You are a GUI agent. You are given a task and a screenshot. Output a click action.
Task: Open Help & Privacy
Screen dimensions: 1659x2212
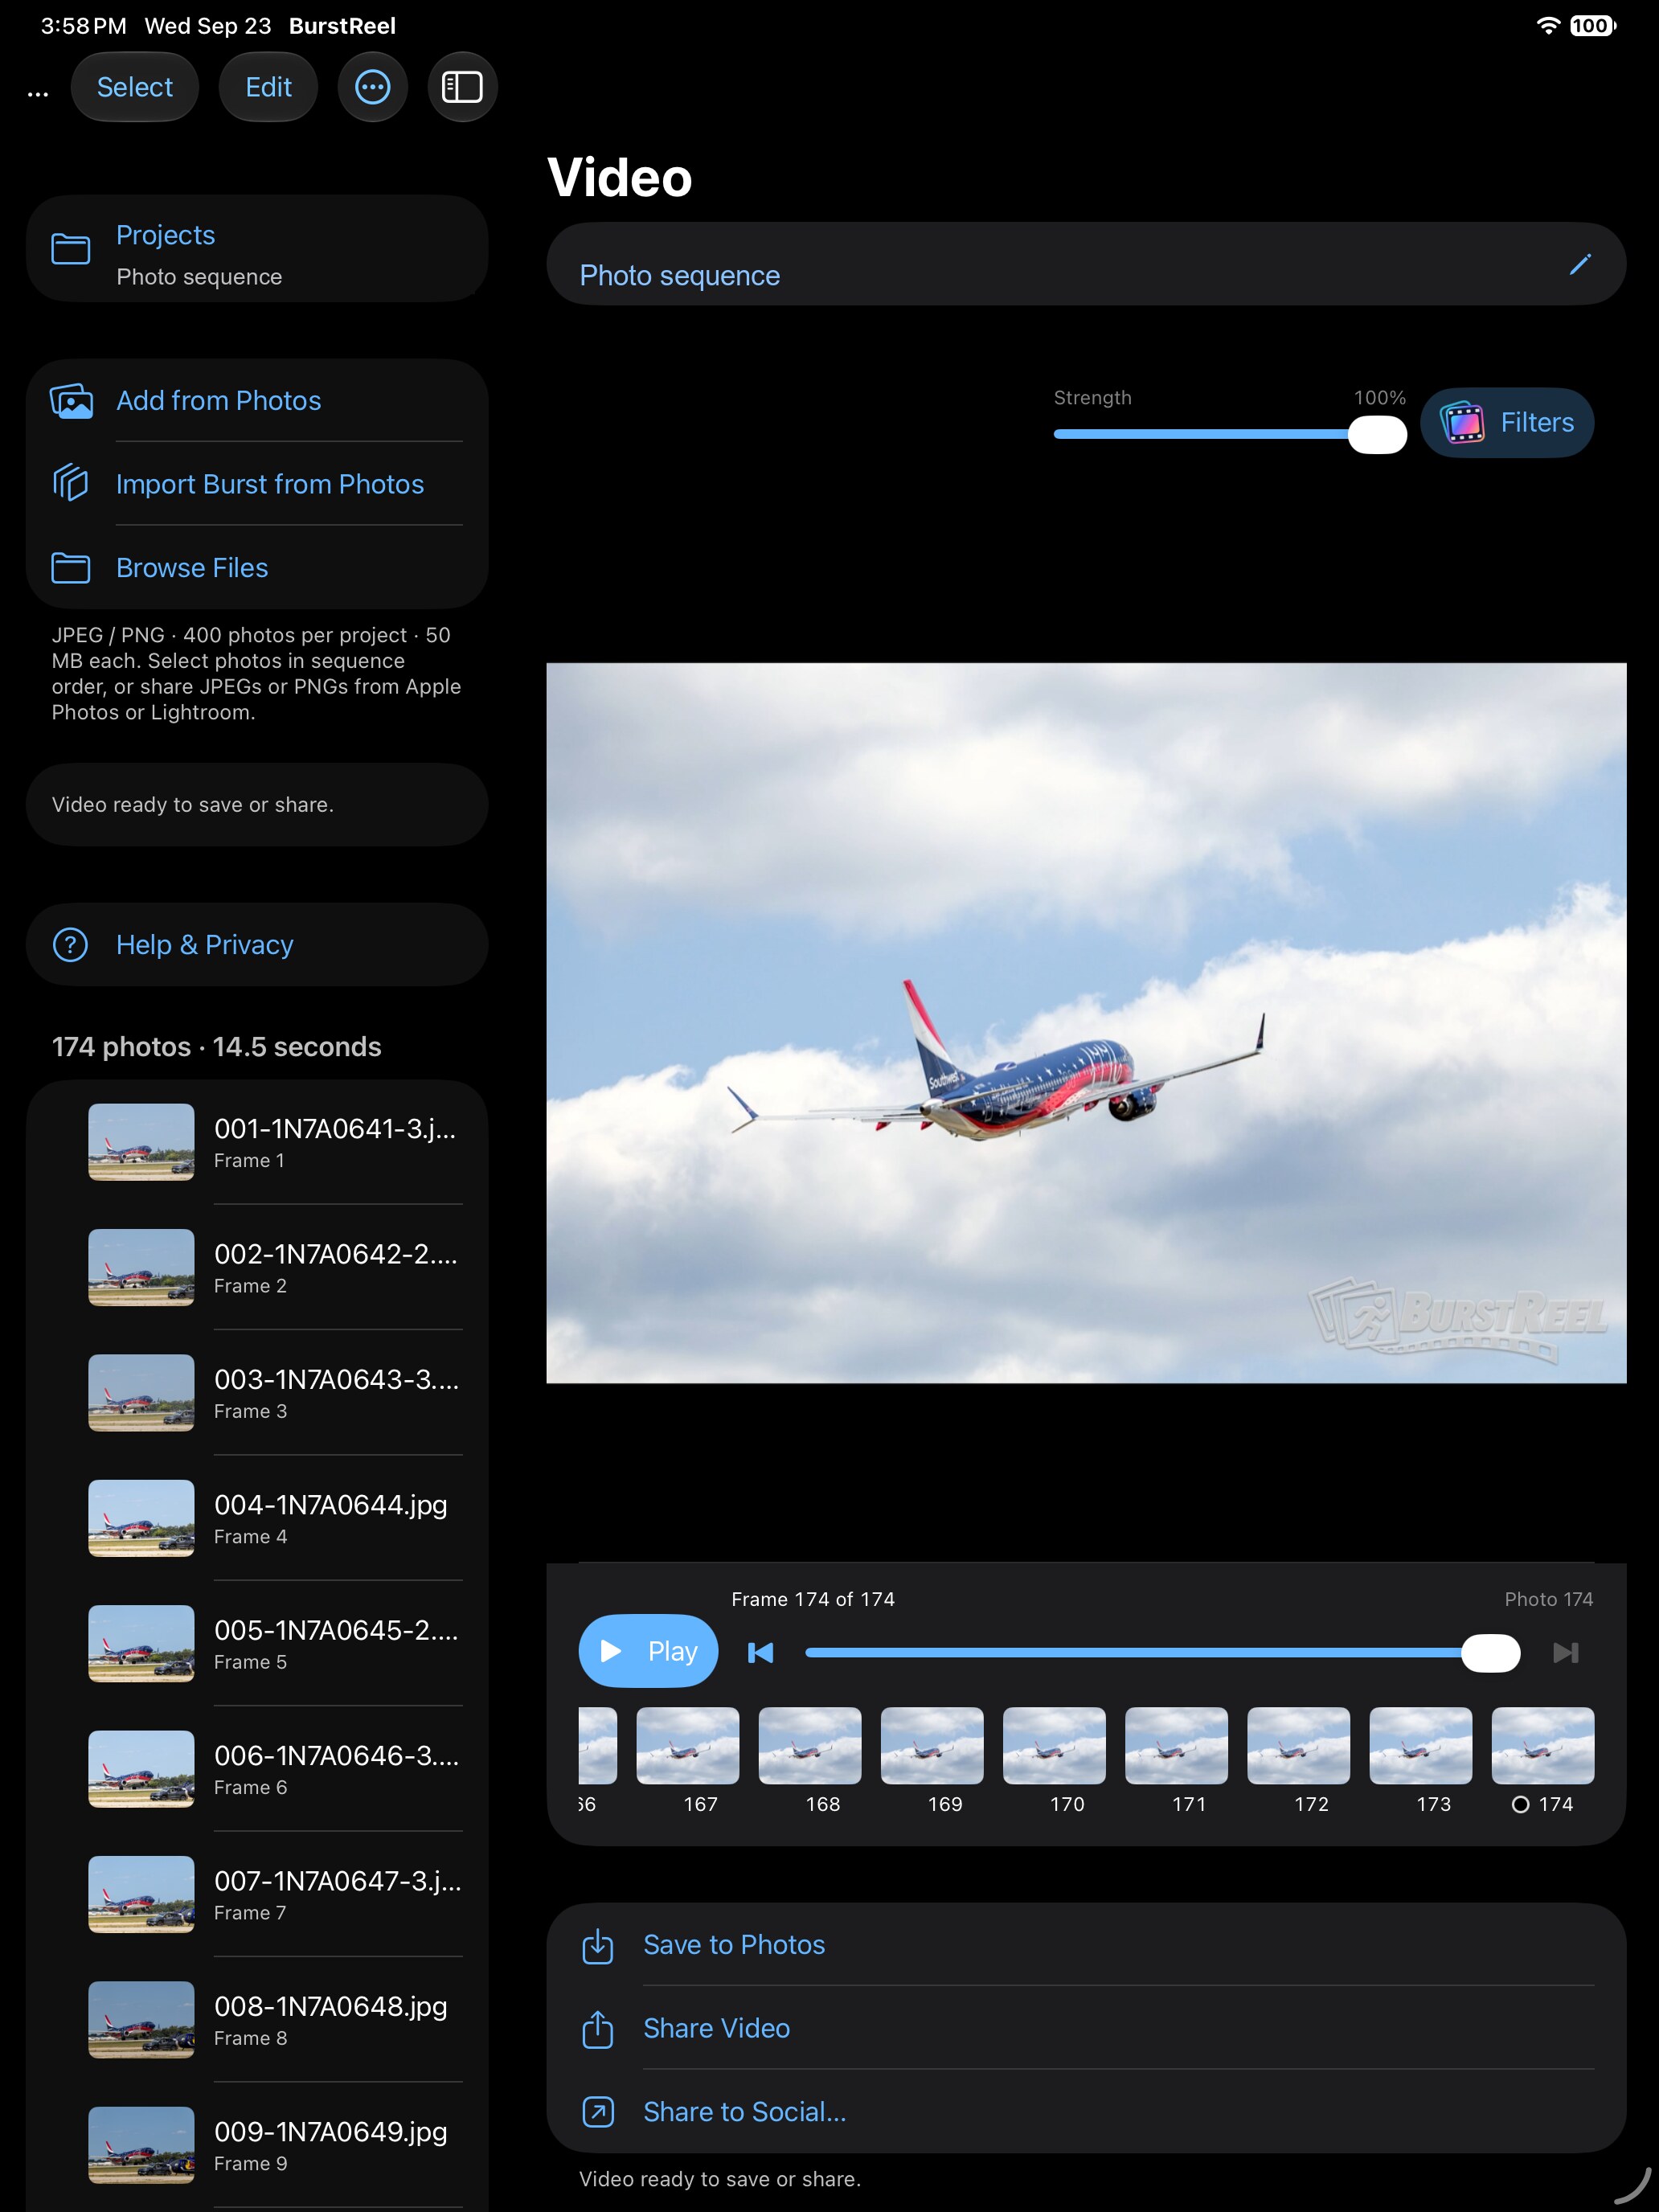point(257,945)
